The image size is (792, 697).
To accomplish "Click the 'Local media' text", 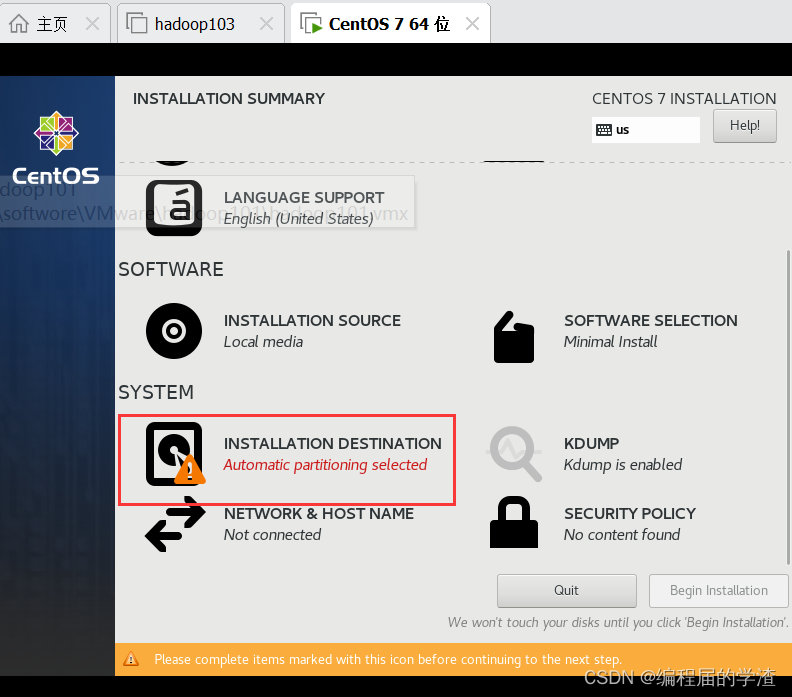I will [x=263, y=342].
